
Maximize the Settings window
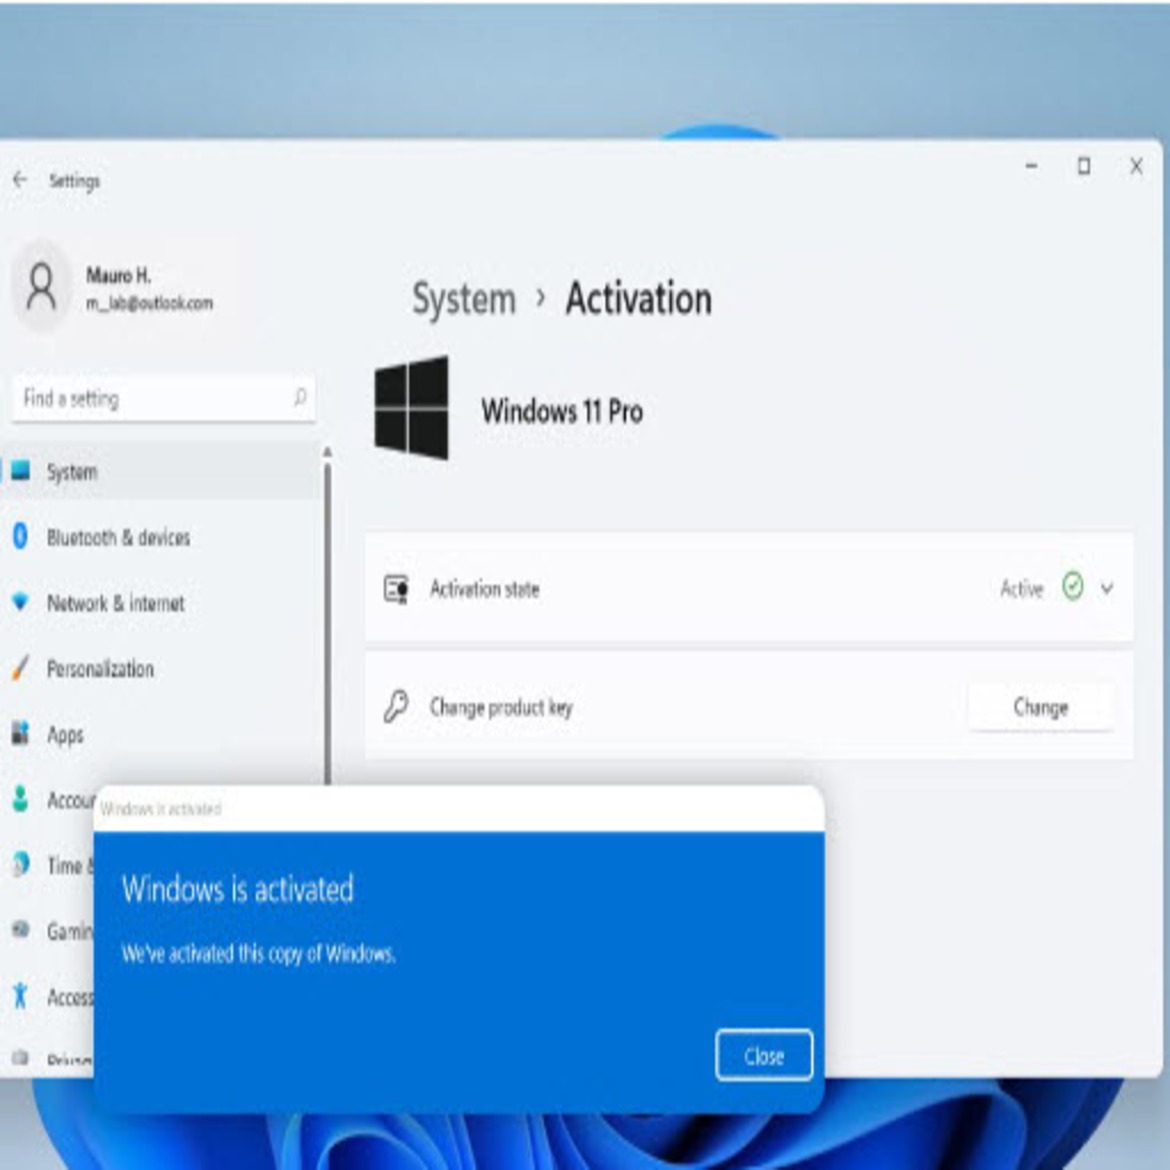pos(1083,166)
